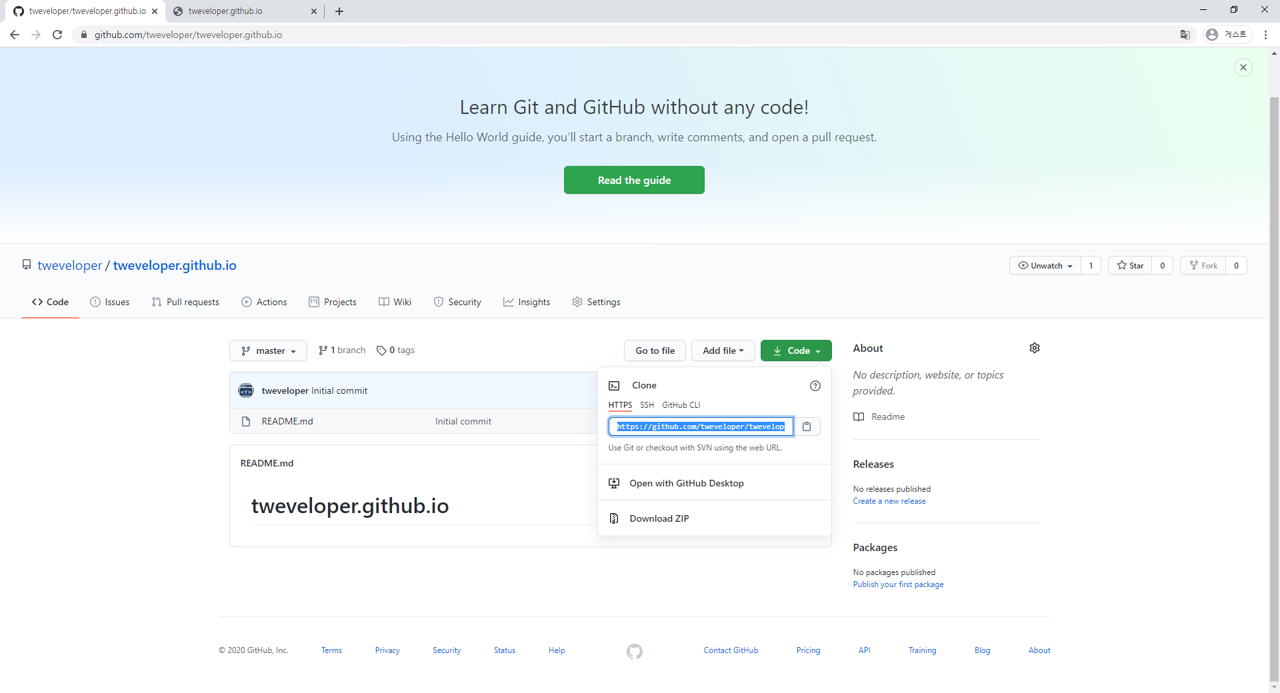Screen dimensions: 1280x693
Task: Dismiss the Learn Git banner
Action: 1243,68
